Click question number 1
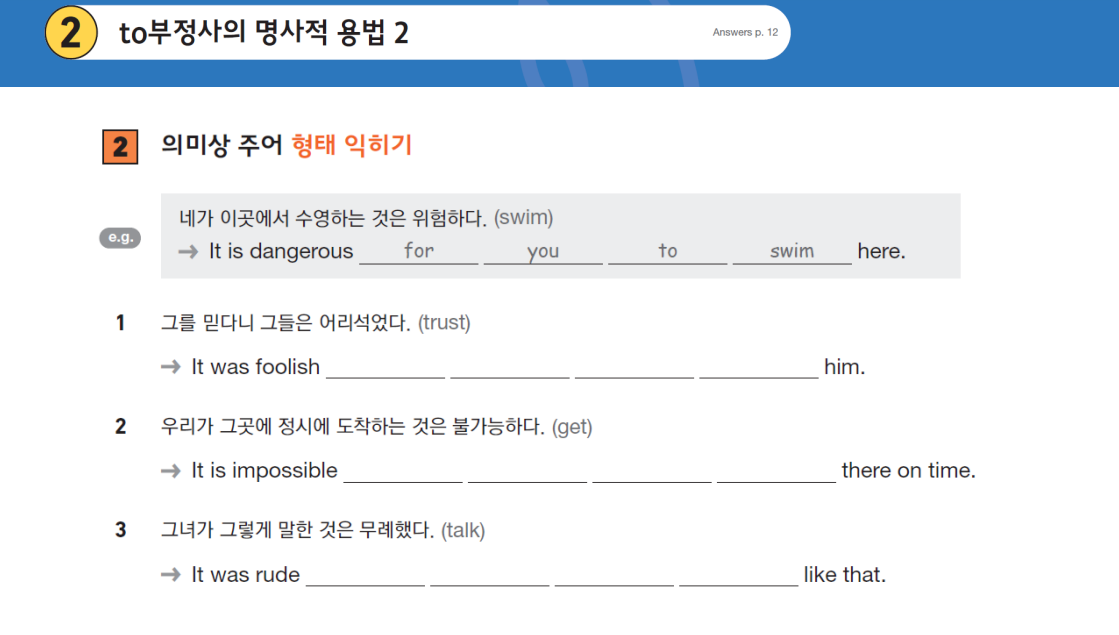The width and height of the screenshot is (1119, 635). (121, 323)
